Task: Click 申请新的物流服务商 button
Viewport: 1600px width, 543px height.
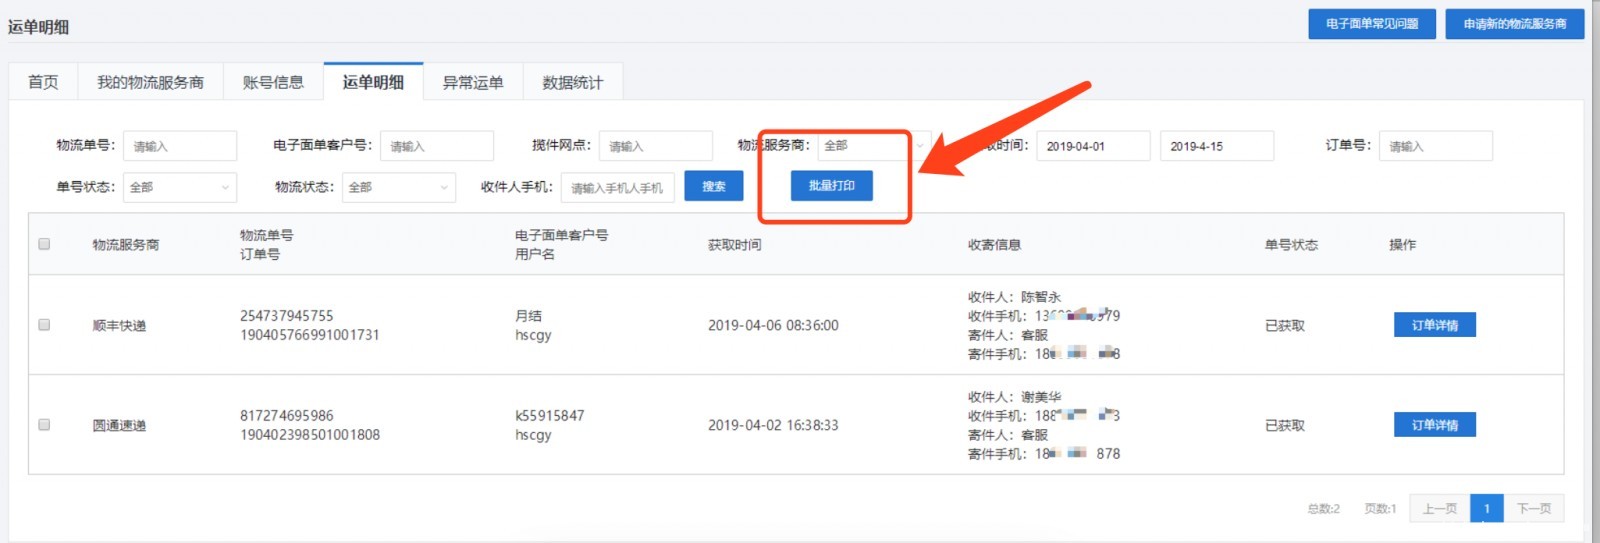Action: pyautogui.click(x=1514, y=24)
